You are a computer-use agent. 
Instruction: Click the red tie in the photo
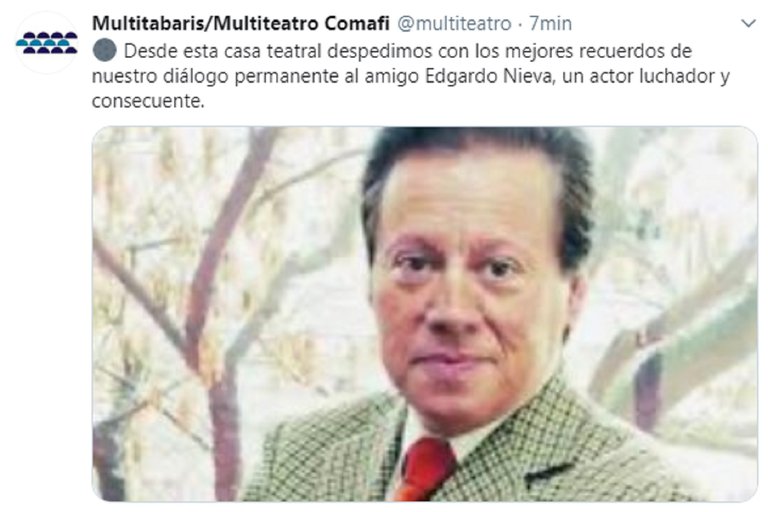point(425,469)
